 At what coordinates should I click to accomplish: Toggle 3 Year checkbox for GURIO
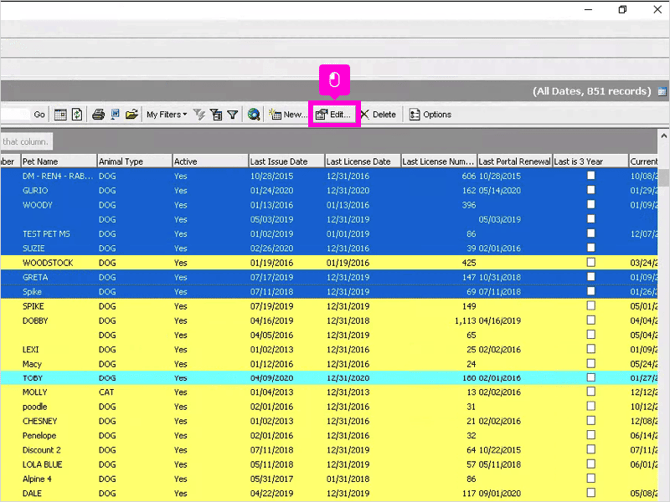[x=591, y=190]
